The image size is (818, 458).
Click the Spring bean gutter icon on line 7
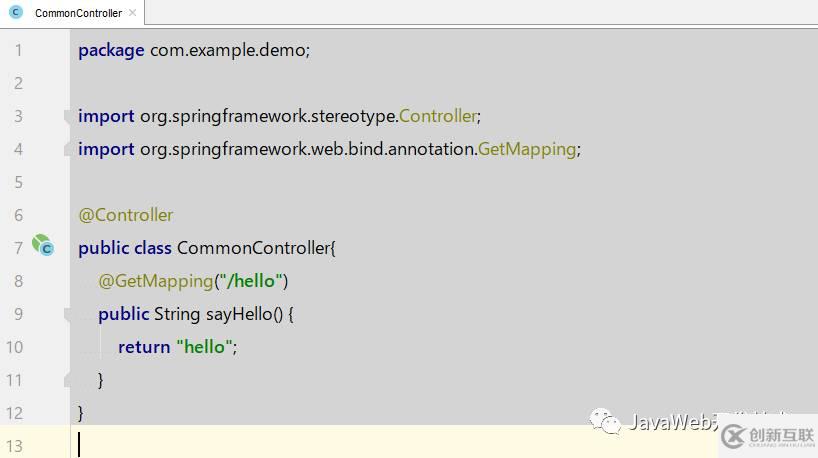click(42, 245)
